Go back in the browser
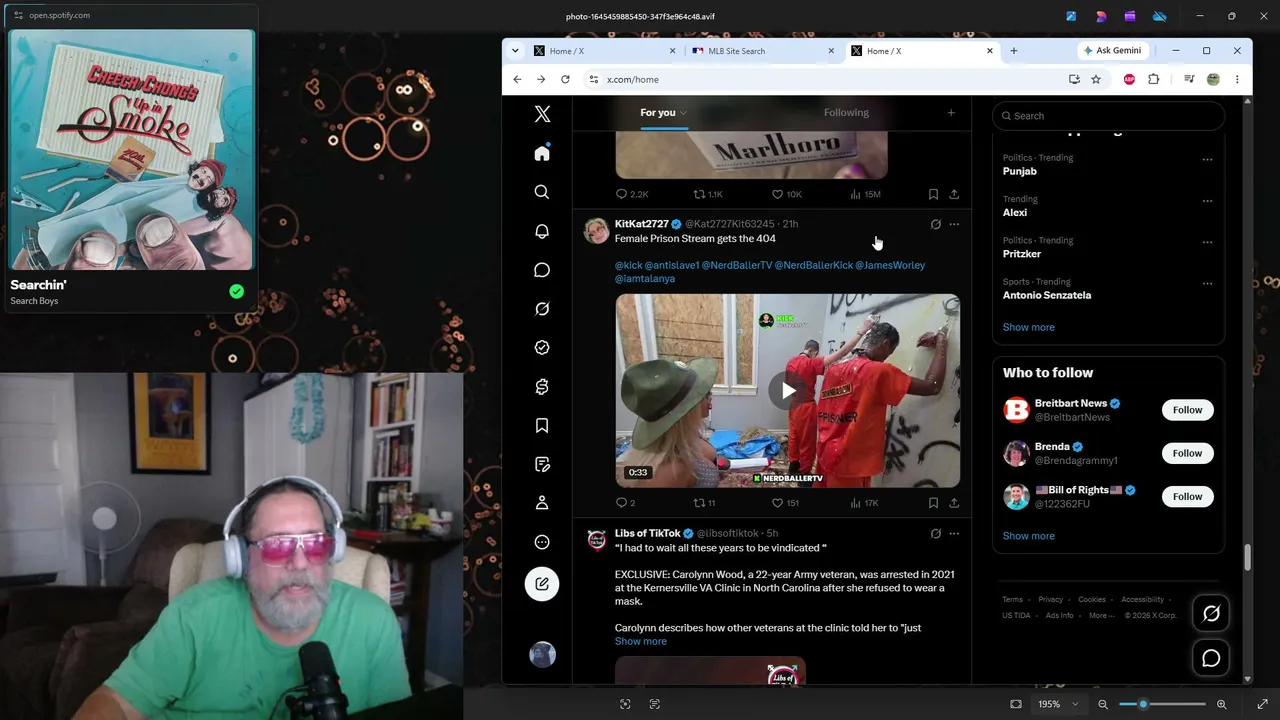Viewport: 1280px width, 720px height. [x=517, y=79]
